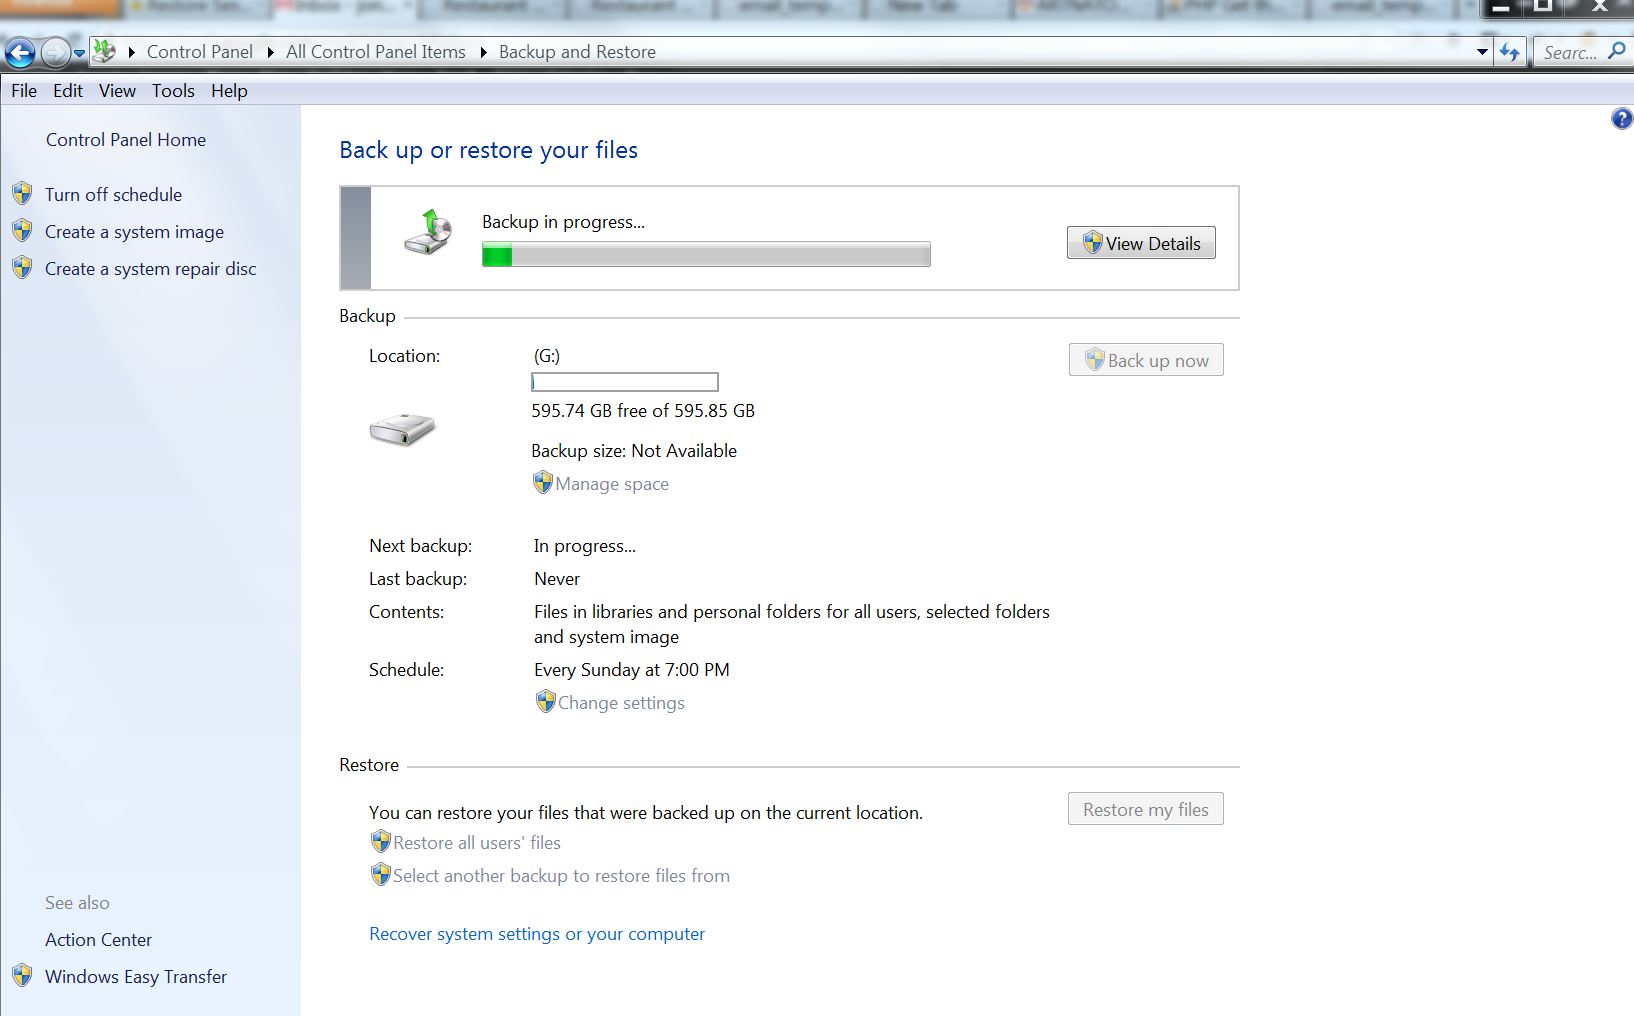Click the shield icon beside Change settings

[545, 702]
